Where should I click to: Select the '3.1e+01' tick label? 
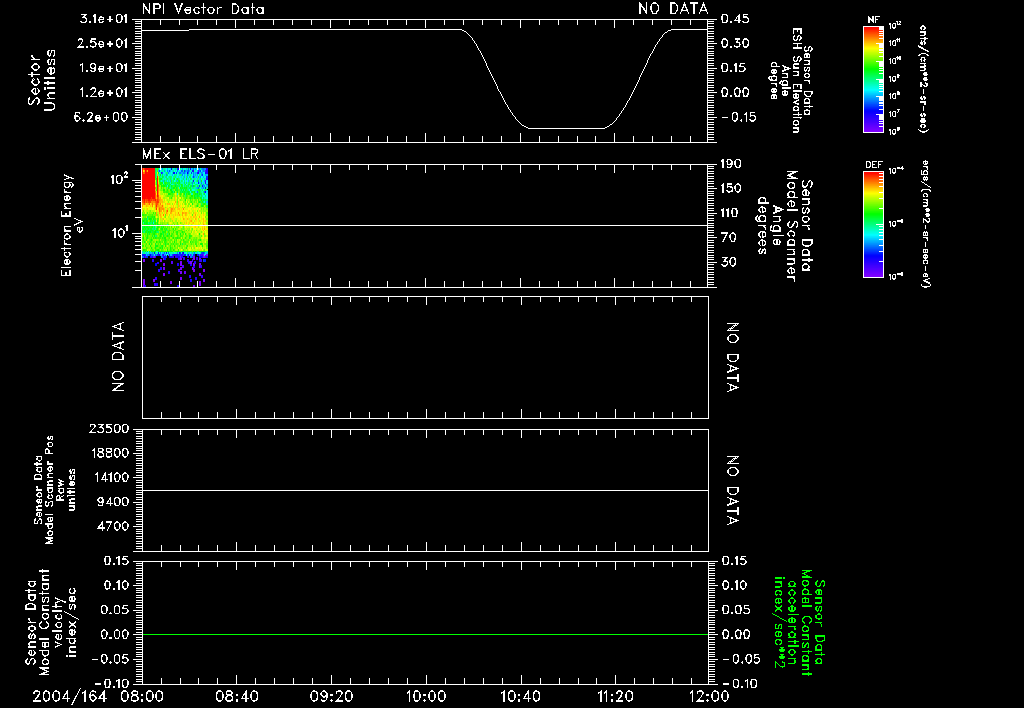pyautogui.click(x=103, y=19)
